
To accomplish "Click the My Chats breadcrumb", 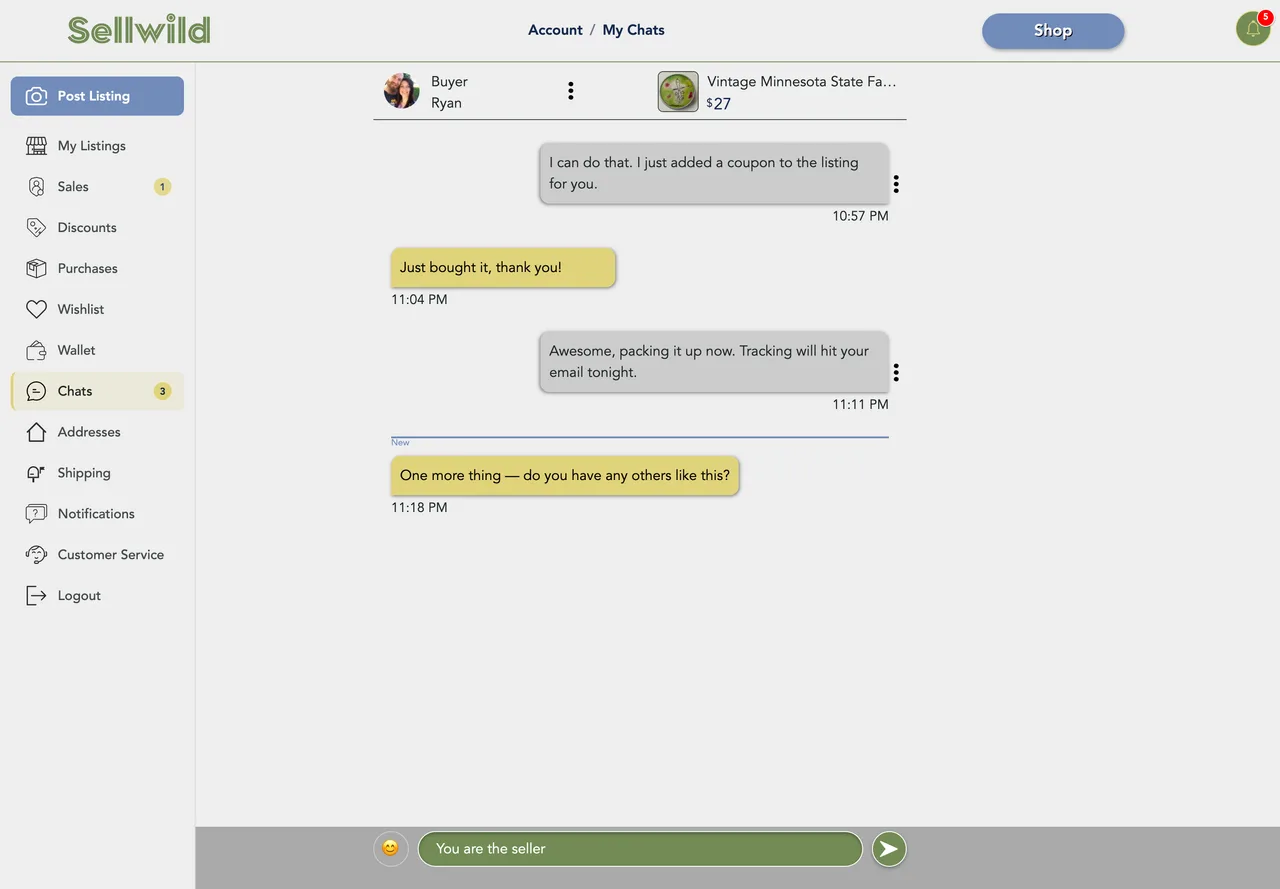I will click(633, 30).
